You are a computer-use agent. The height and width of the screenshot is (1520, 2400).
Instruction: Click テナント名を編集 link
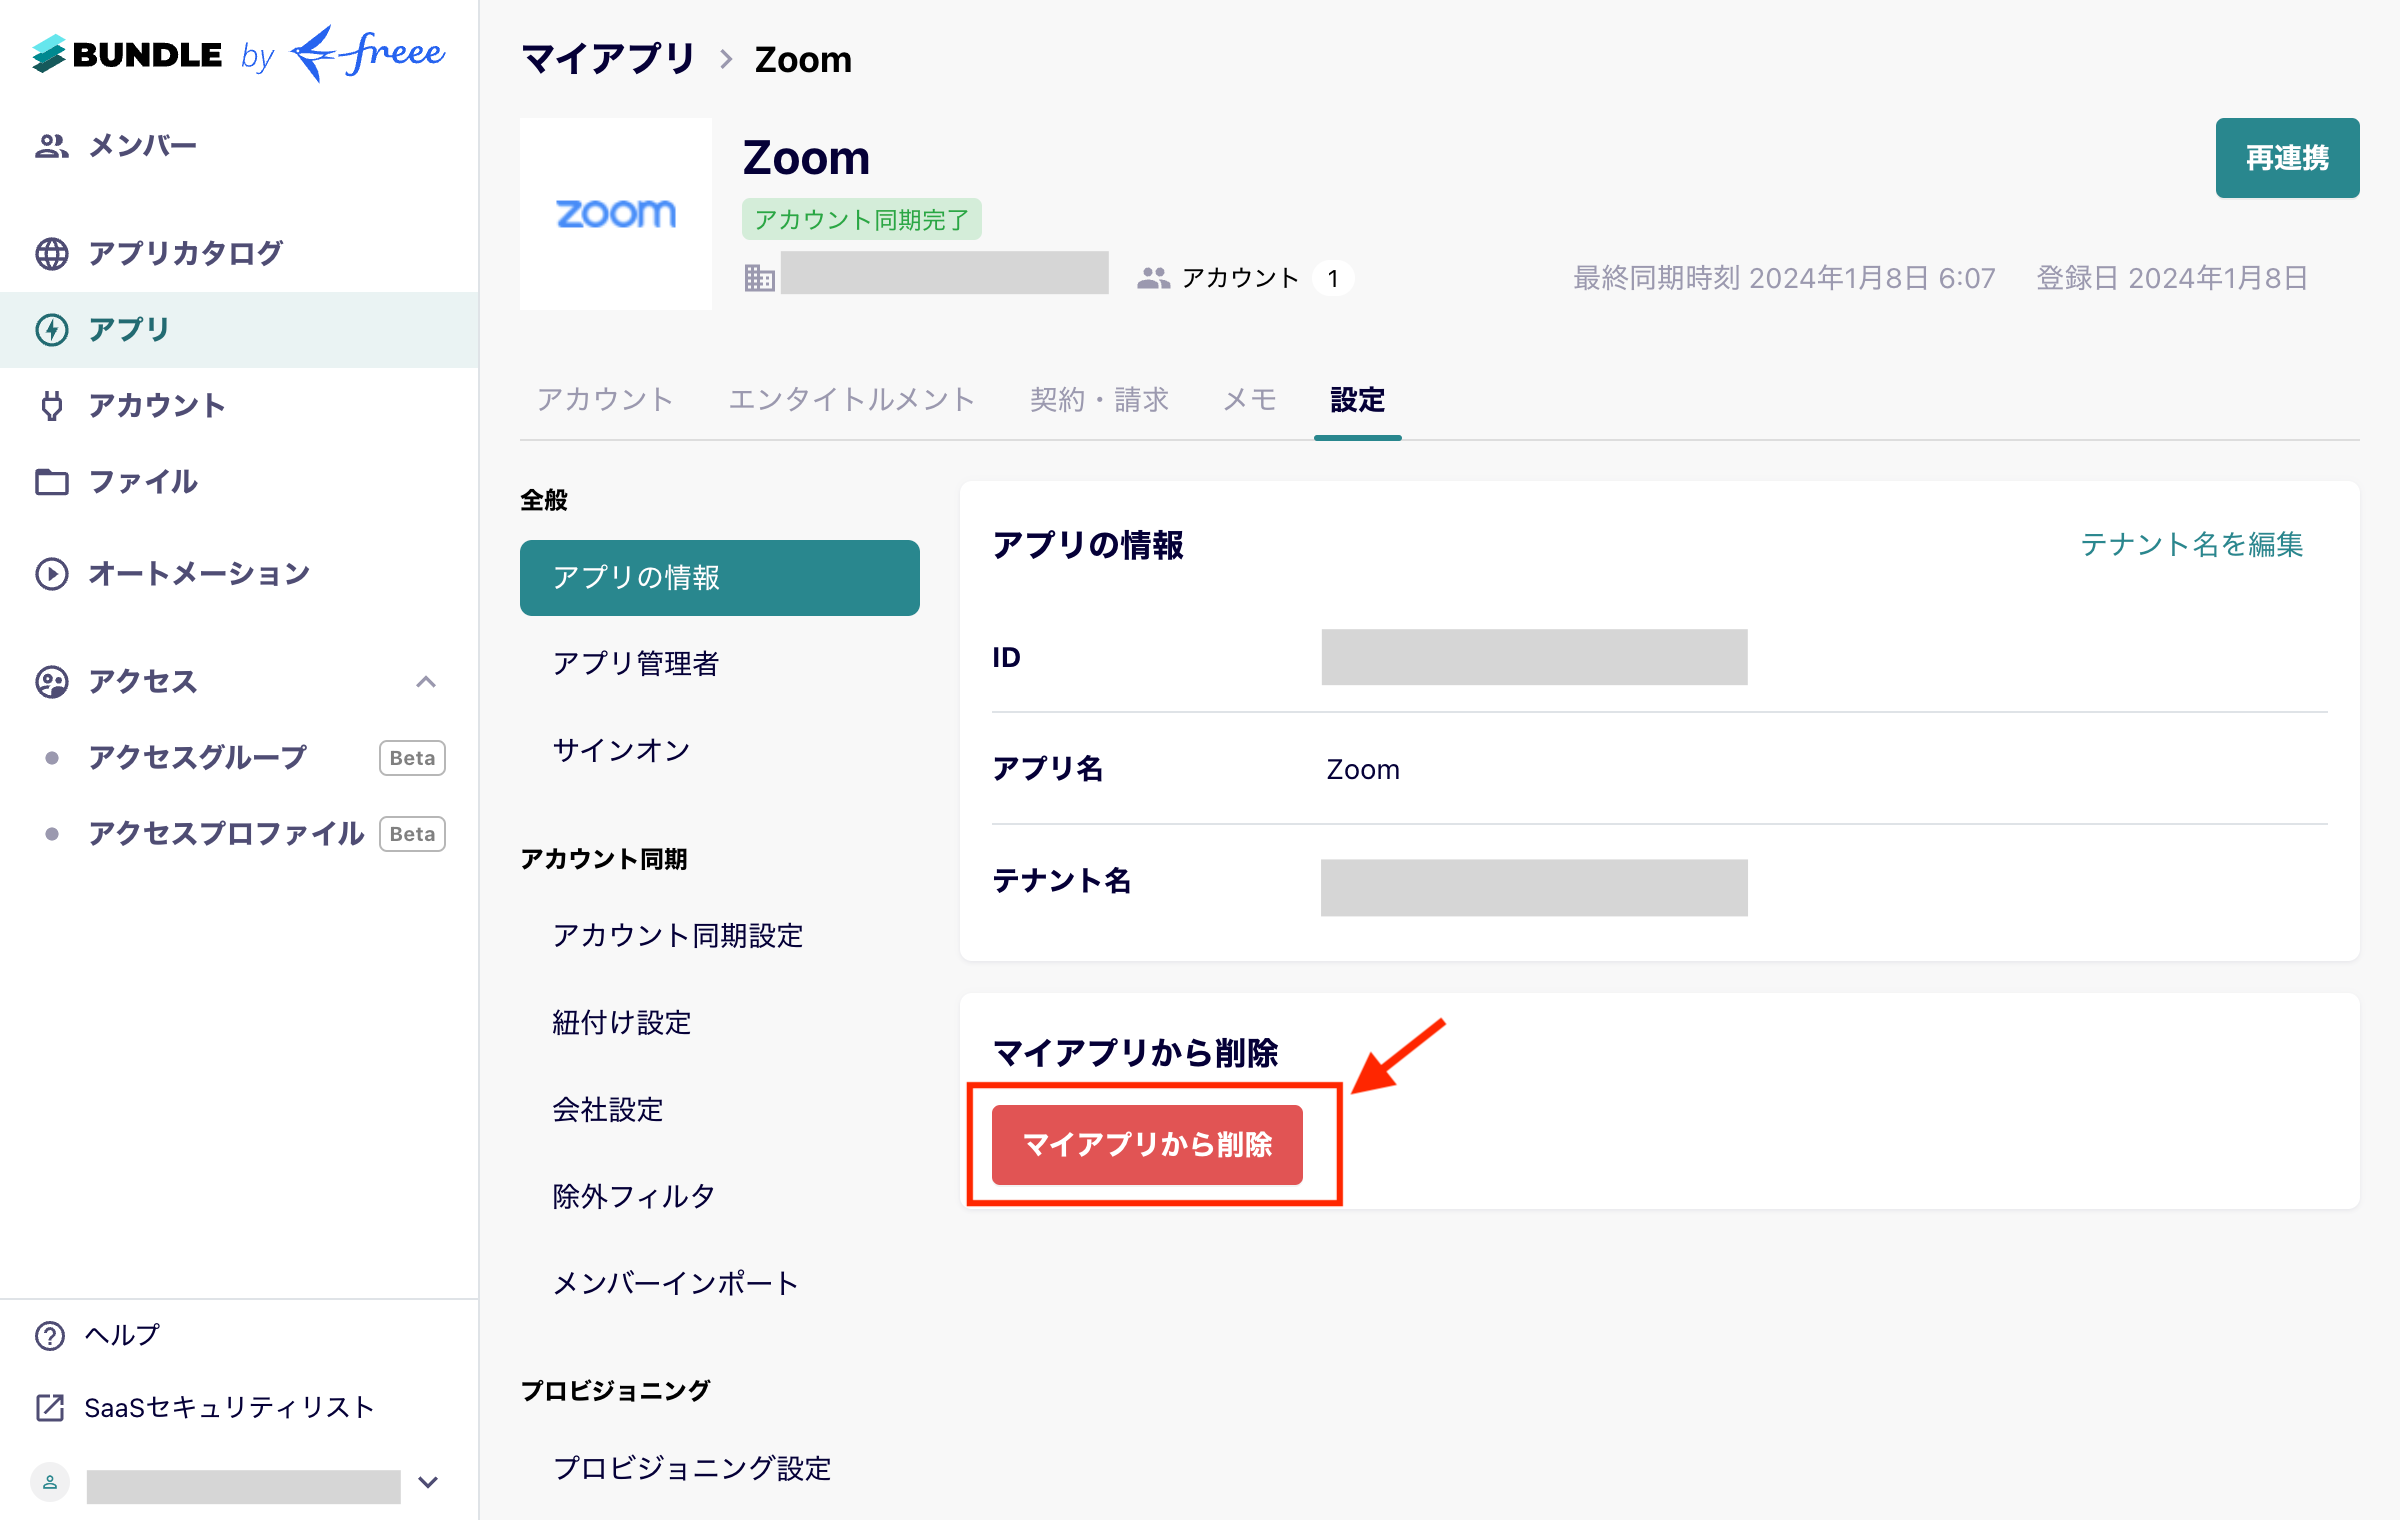pos(2191,544)
